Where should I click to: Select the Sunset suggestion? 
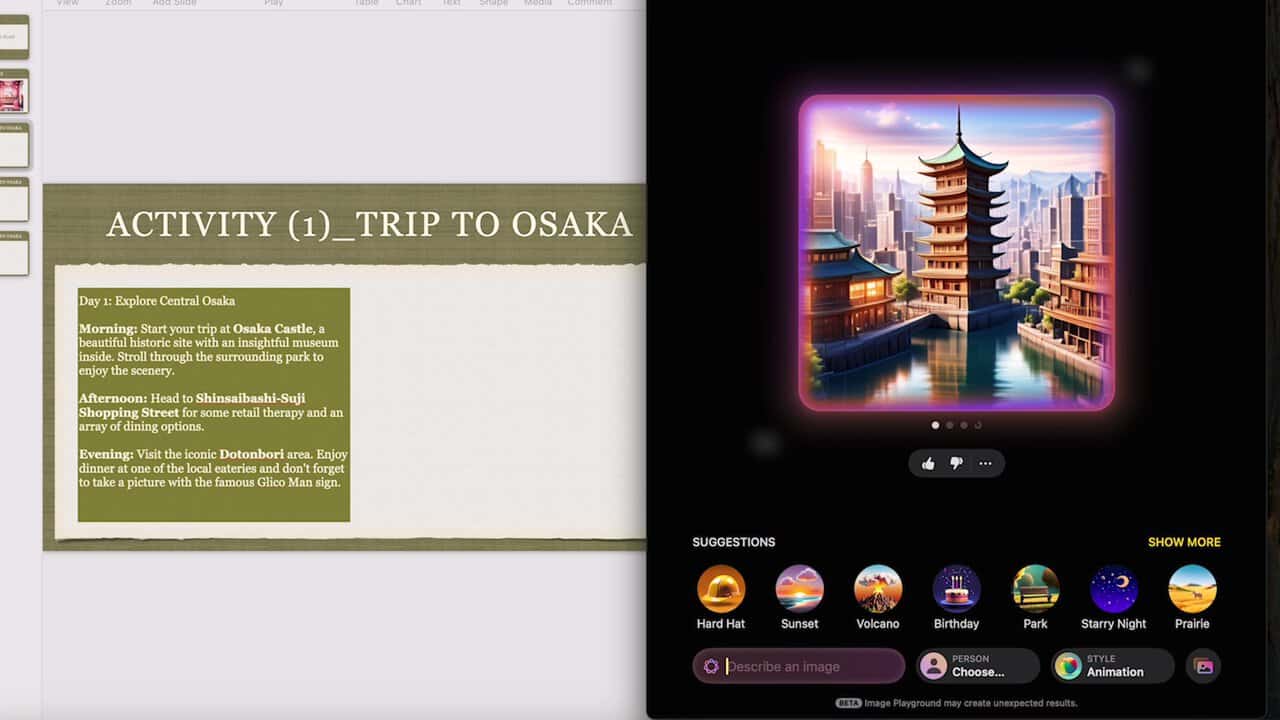(x=799, y=589)
